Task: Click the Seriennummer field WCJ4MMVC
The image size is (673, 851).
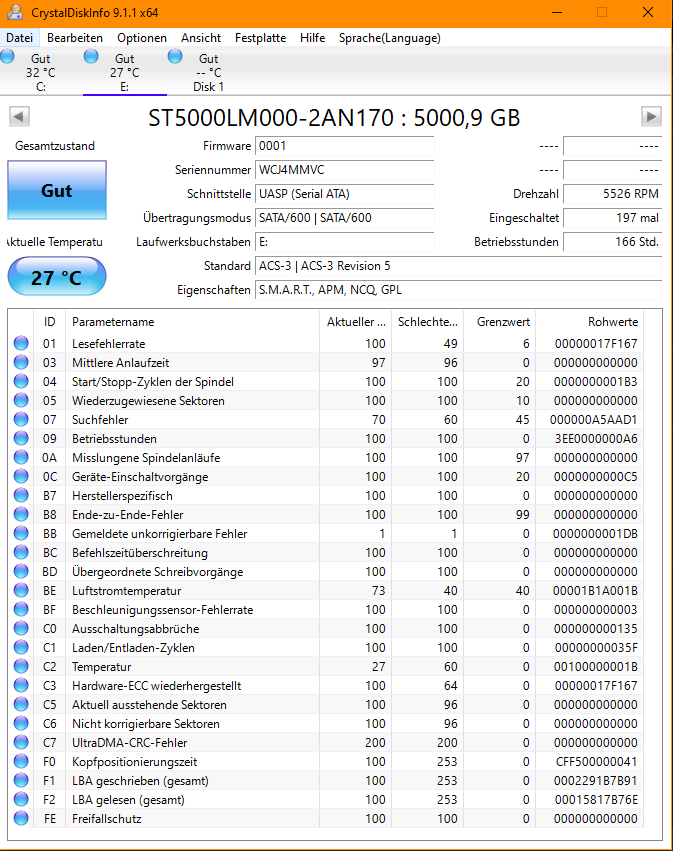Action: click(x=345, y=170)
